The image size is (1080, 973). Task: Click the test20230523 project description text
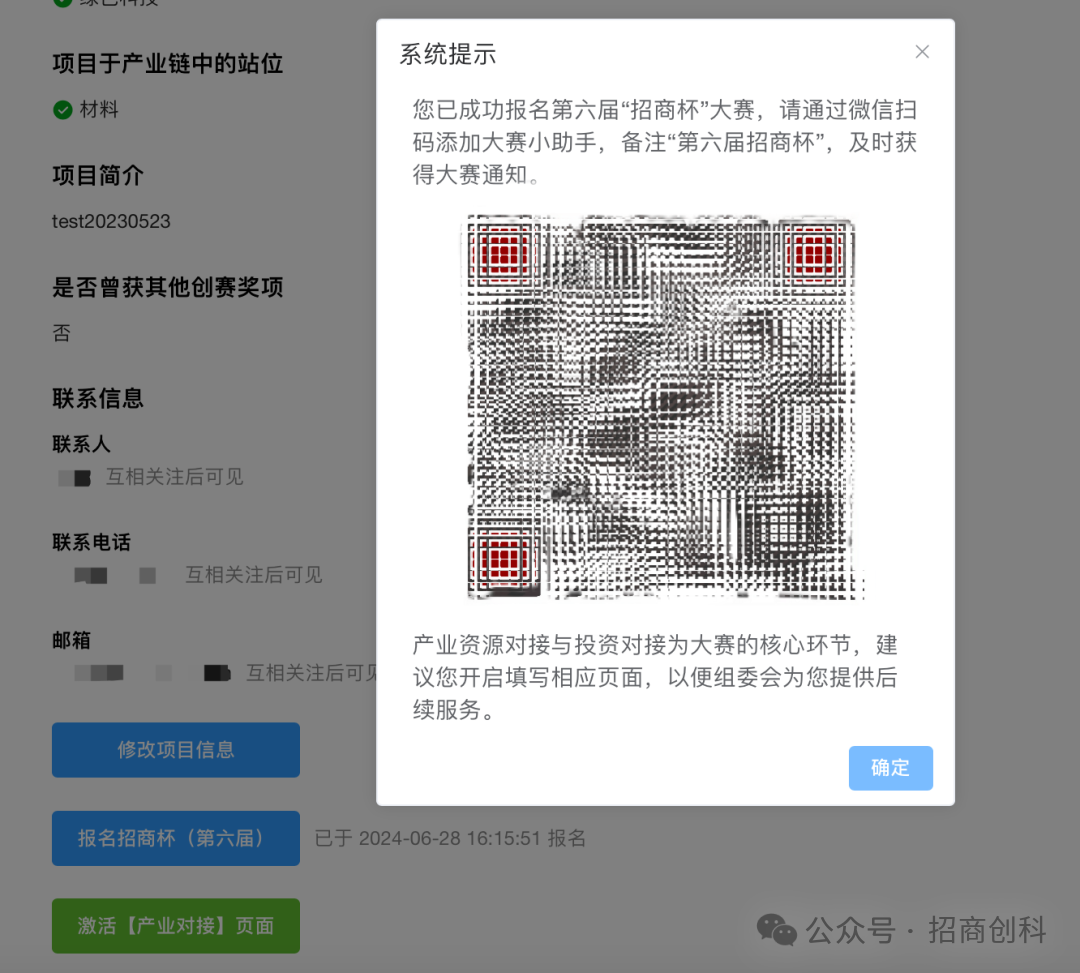click(x=111, y=221)
